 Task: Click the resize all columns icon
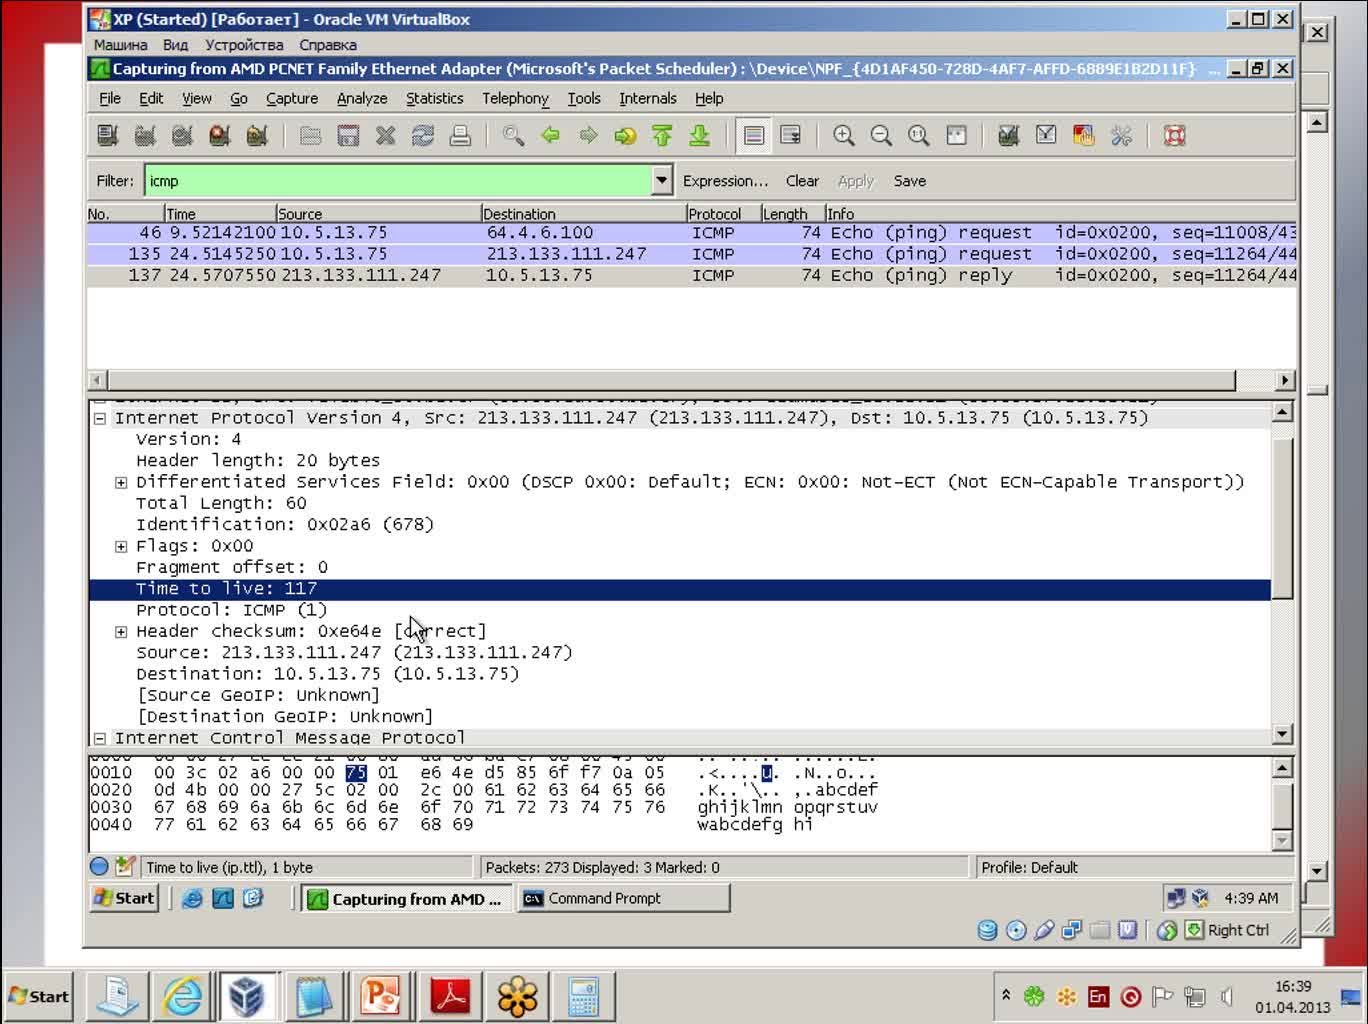click(956, 136)
